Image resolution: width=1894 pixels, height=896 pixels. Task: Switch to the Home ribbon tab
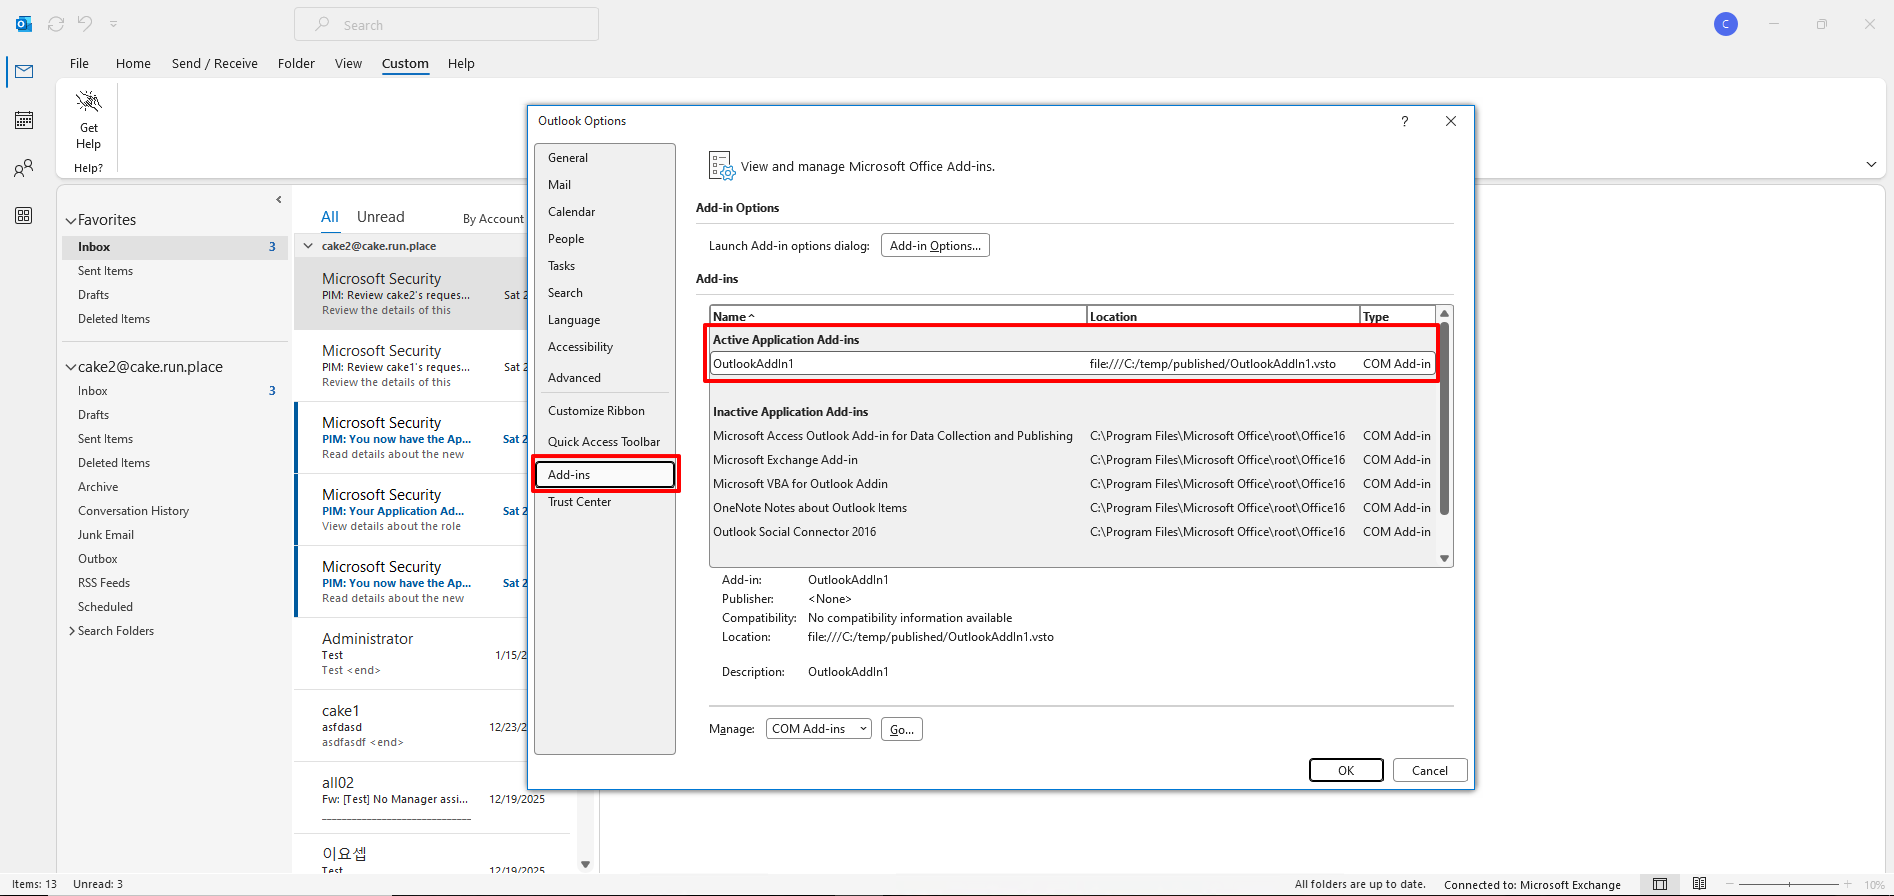coord(133,63)
